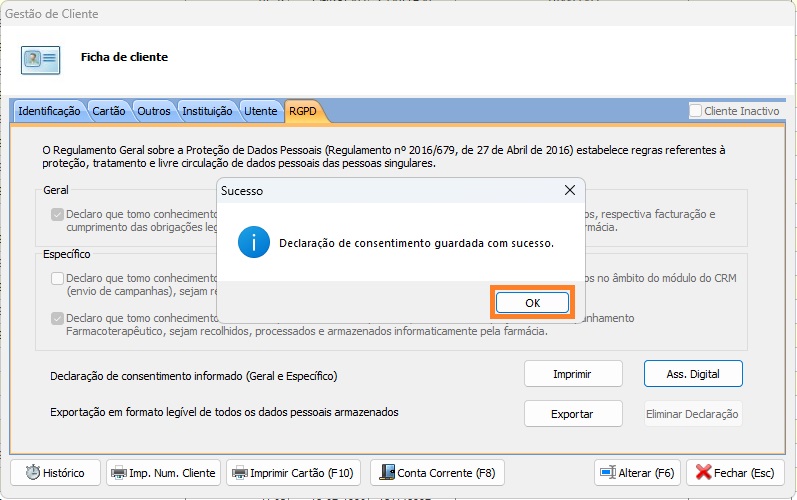
Task: Click OK in the Sucesso dialog
Action: click(x=532, y=302)
